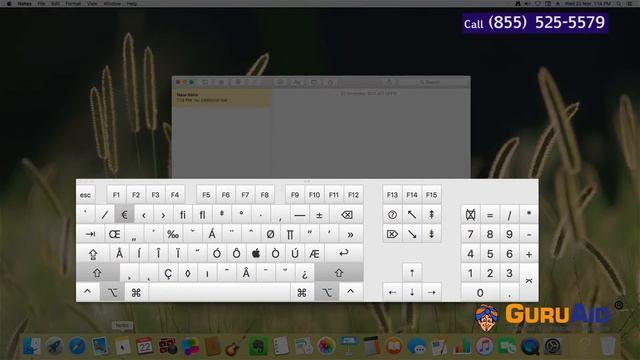Toggle the Caps Lock key

click(93, 253)
